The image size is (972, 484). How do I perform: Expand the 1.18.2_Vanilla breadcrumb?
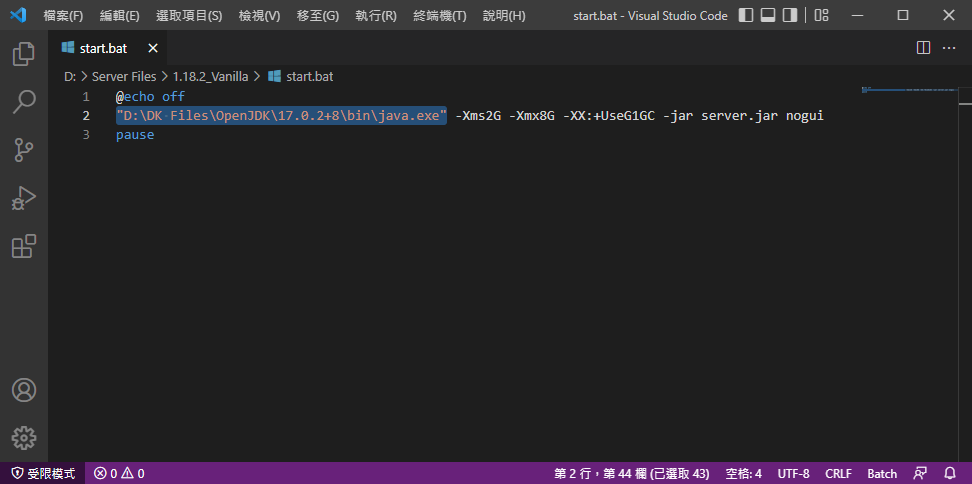210,77
